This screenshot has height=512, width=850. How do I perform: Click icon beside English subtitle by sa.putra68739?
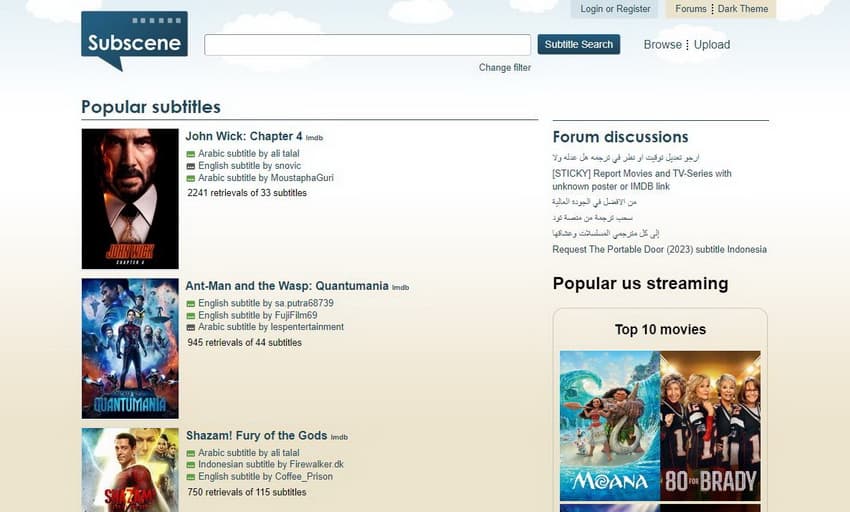191,304
